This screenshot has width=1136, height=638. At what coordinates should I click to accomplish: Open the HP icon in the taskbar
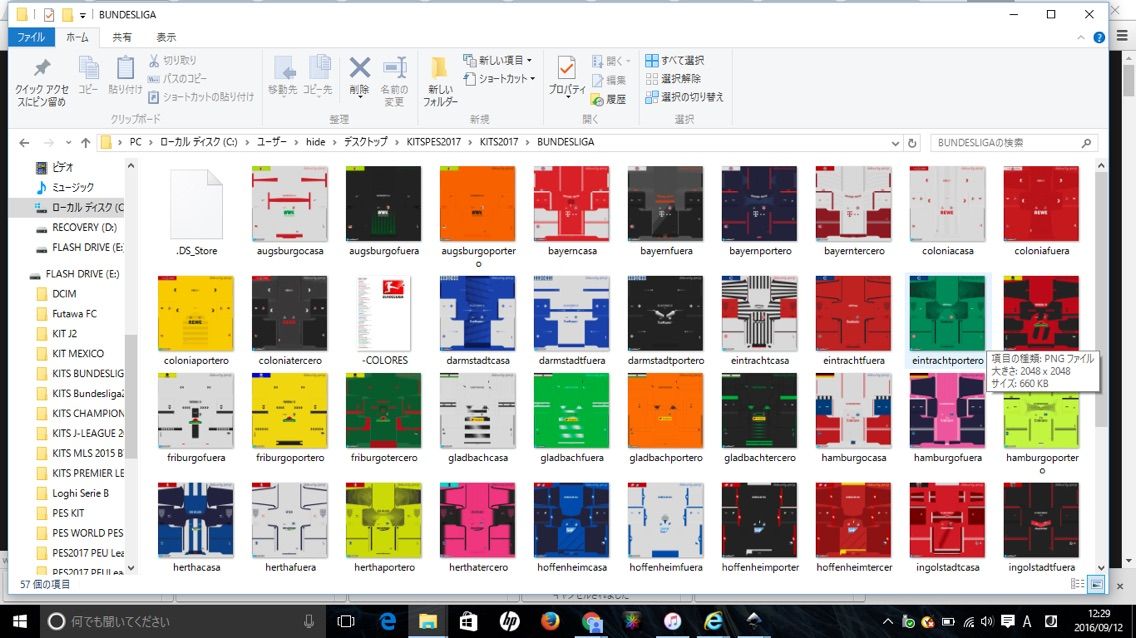tap(509, 621)
